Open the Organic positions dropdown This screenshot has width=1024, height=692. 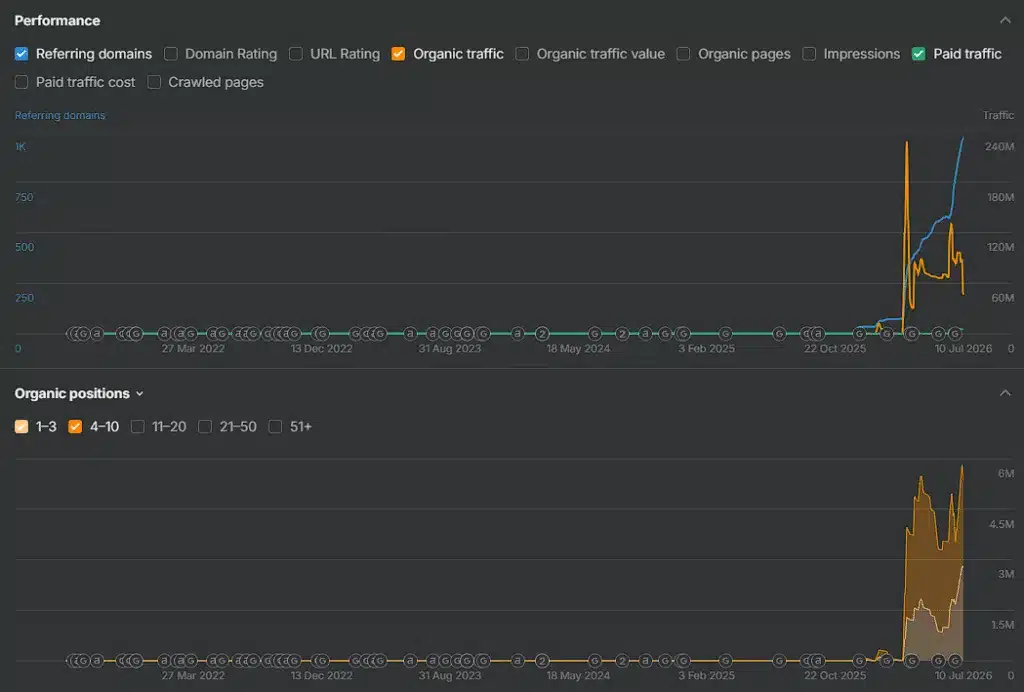coord(78,393)
